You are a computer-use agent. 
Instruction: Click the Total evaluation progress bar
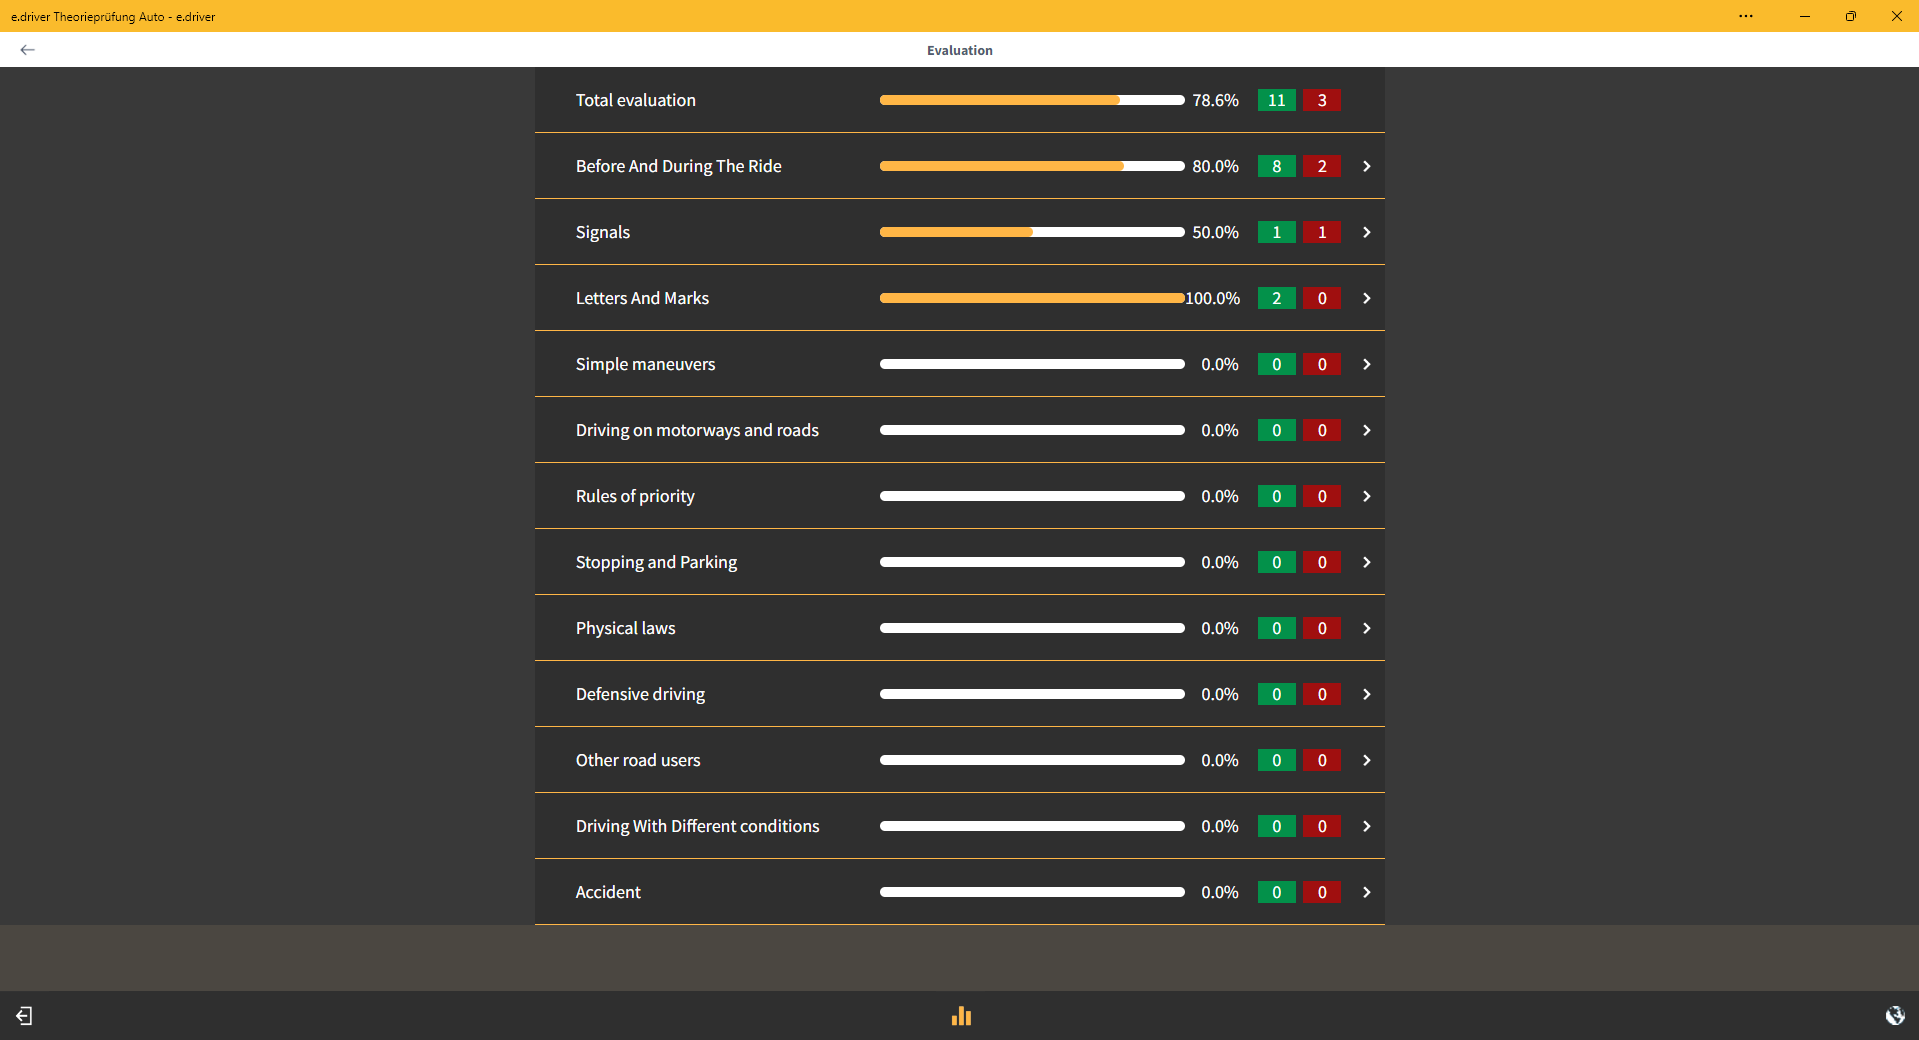coord(1031,100)
